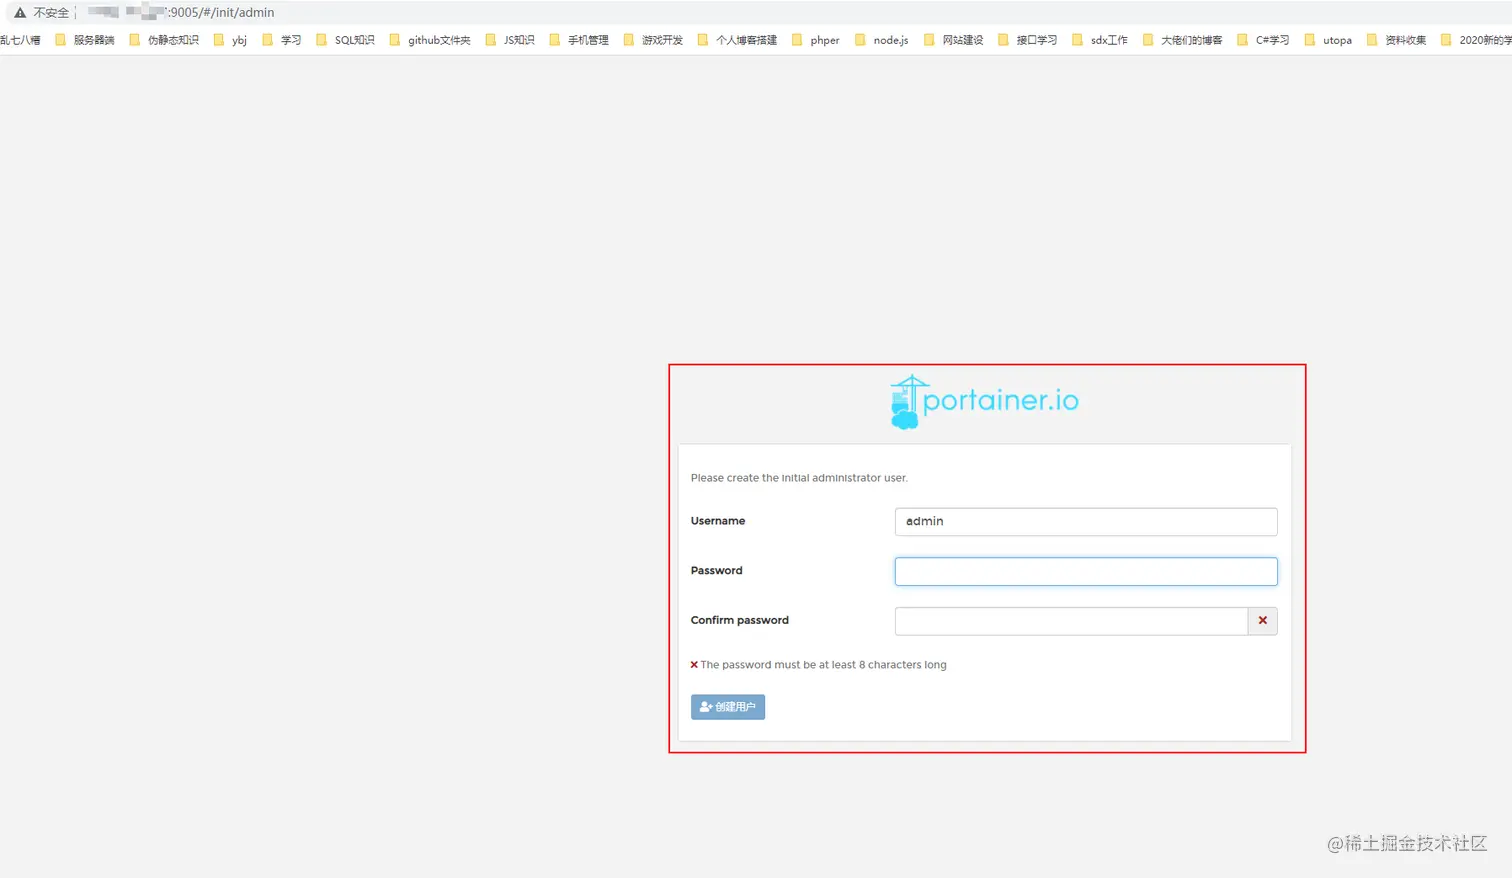Image resolution: width=1512 pixels, height=878 pixels.
Task: Open the ybj bookmark folder
Action: coord(230,40)
